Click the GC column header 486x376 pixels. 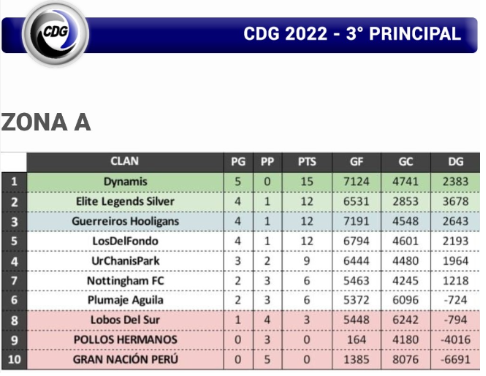tap(406, 162)
